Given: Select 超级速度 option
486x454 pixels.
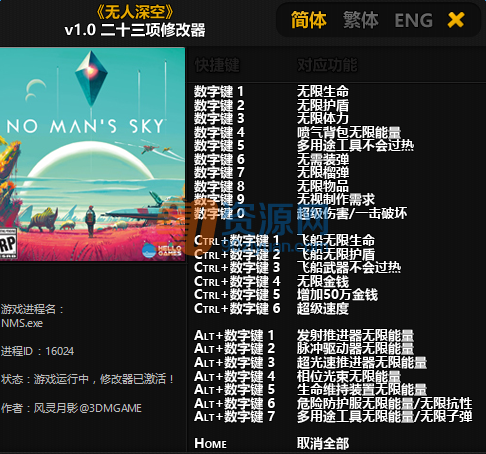Looking at the screenshot, I should click(323, 308).
